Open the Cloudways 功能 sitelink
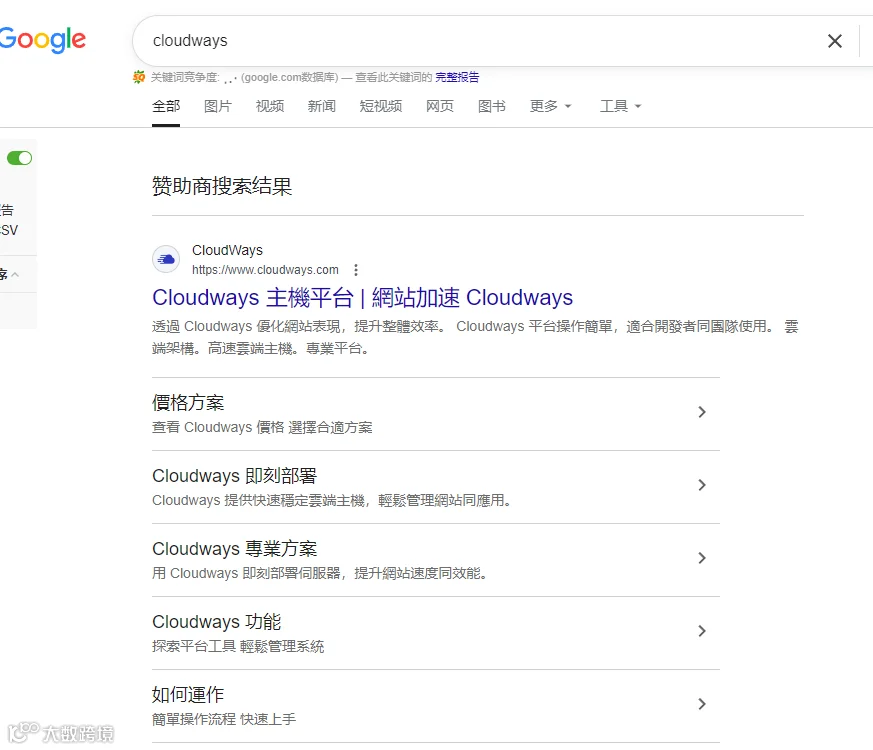This screenshot has height=750, width=873. pos(217,621)
